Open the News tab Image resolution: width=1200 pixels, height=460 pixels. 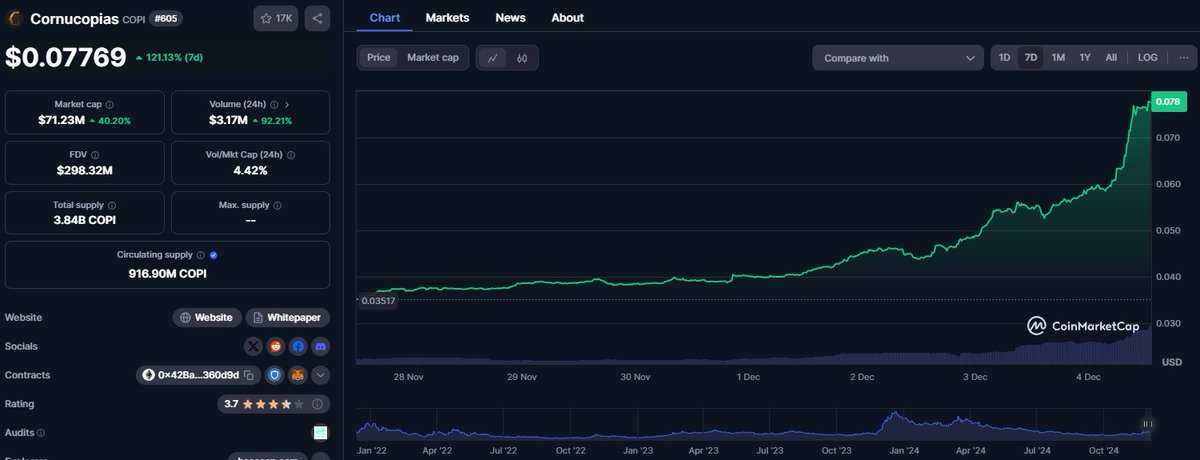[x=510, y=17]
